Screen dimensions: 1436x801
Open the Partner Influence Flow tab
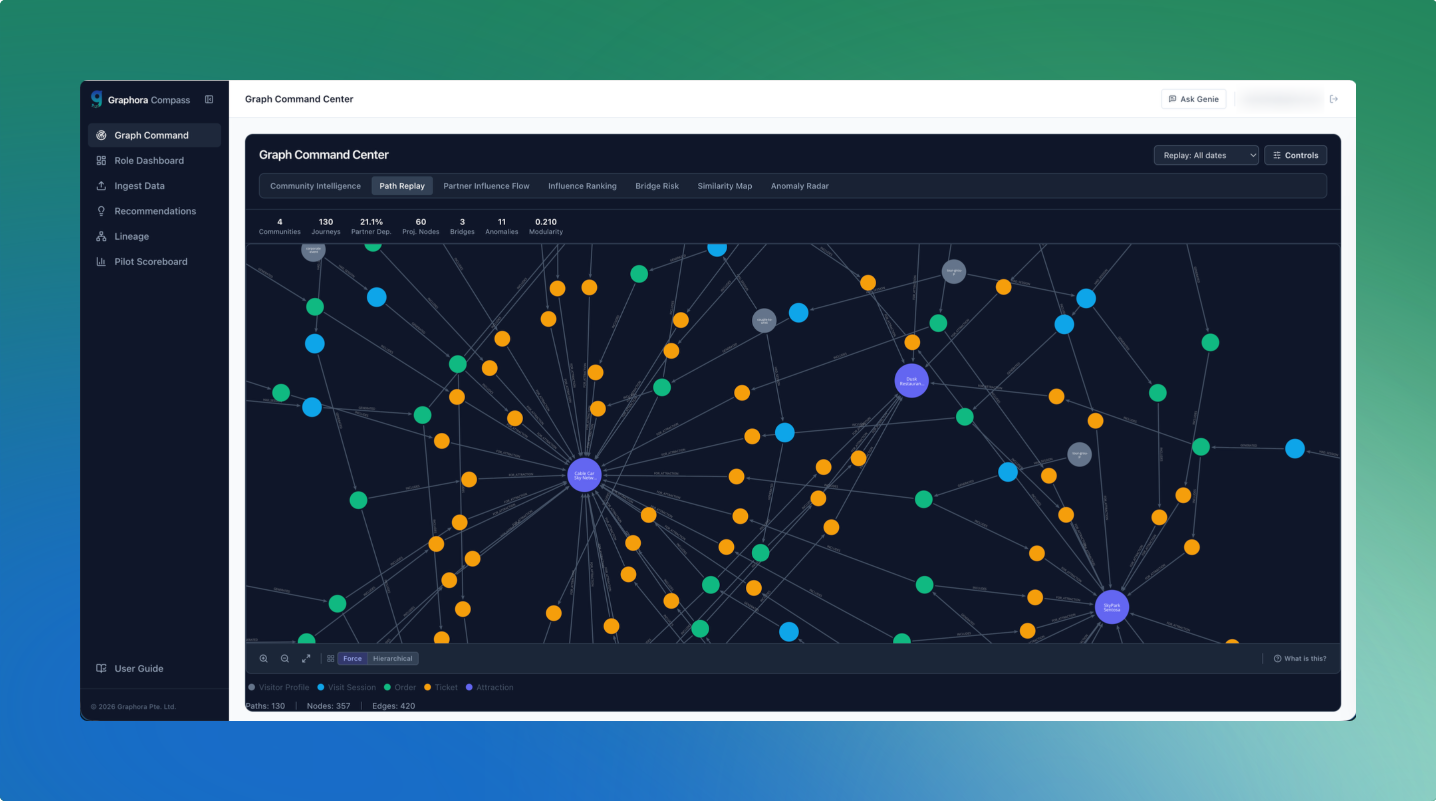click(x=486, y=186)
